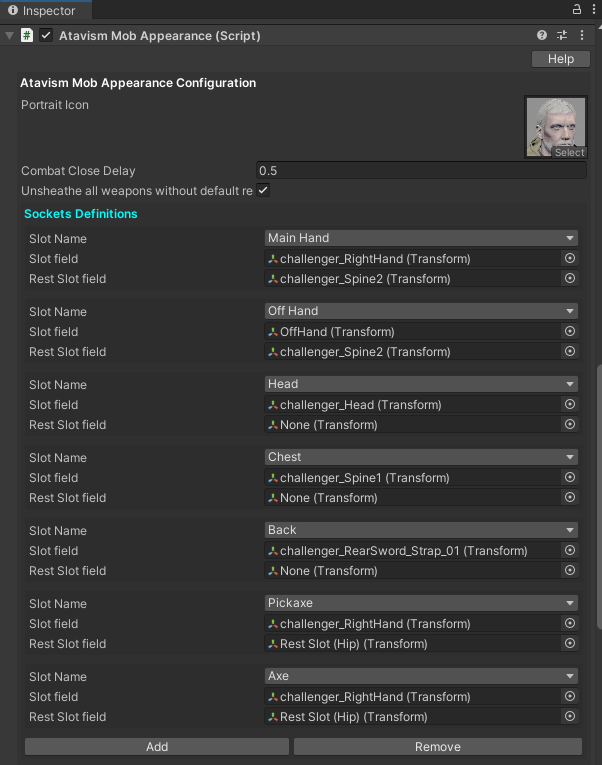Click the Portrait Icon thumbnail
Image resolution: width=602 pixels, height=765 pixels.
coord(555,127)
